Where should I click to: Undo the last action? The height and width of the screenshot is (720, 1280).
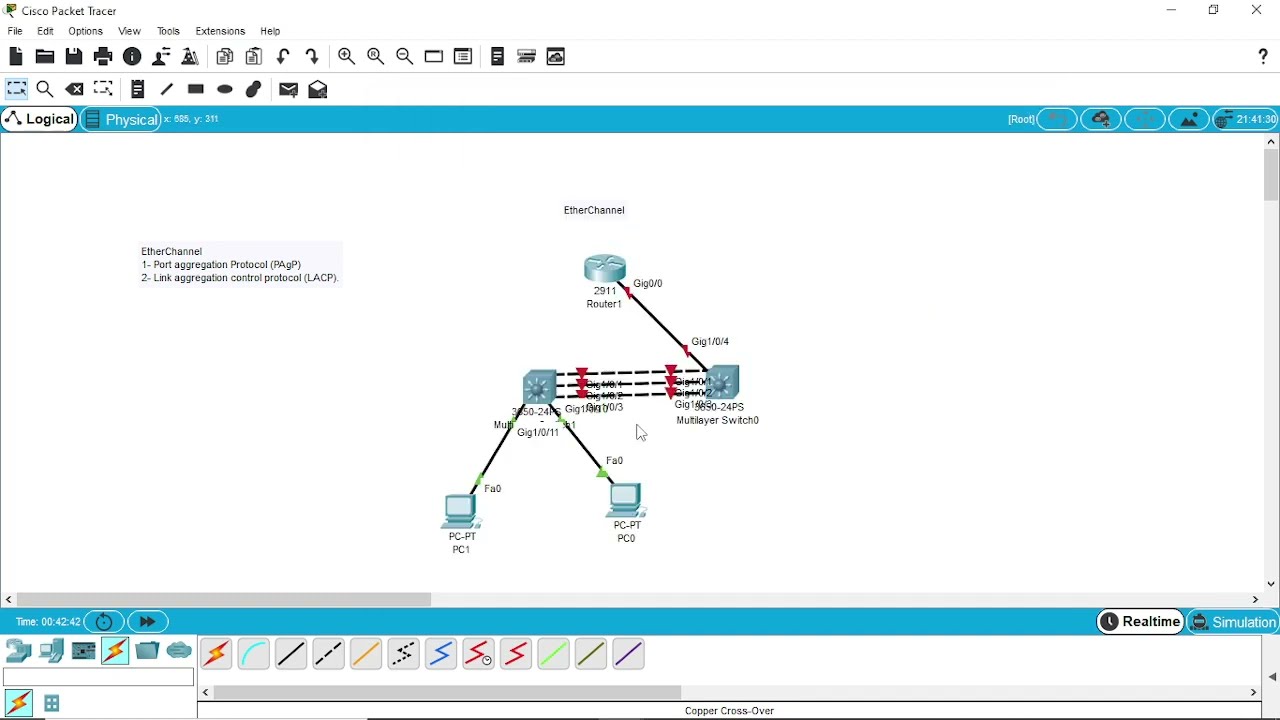(x=284, y=57)
